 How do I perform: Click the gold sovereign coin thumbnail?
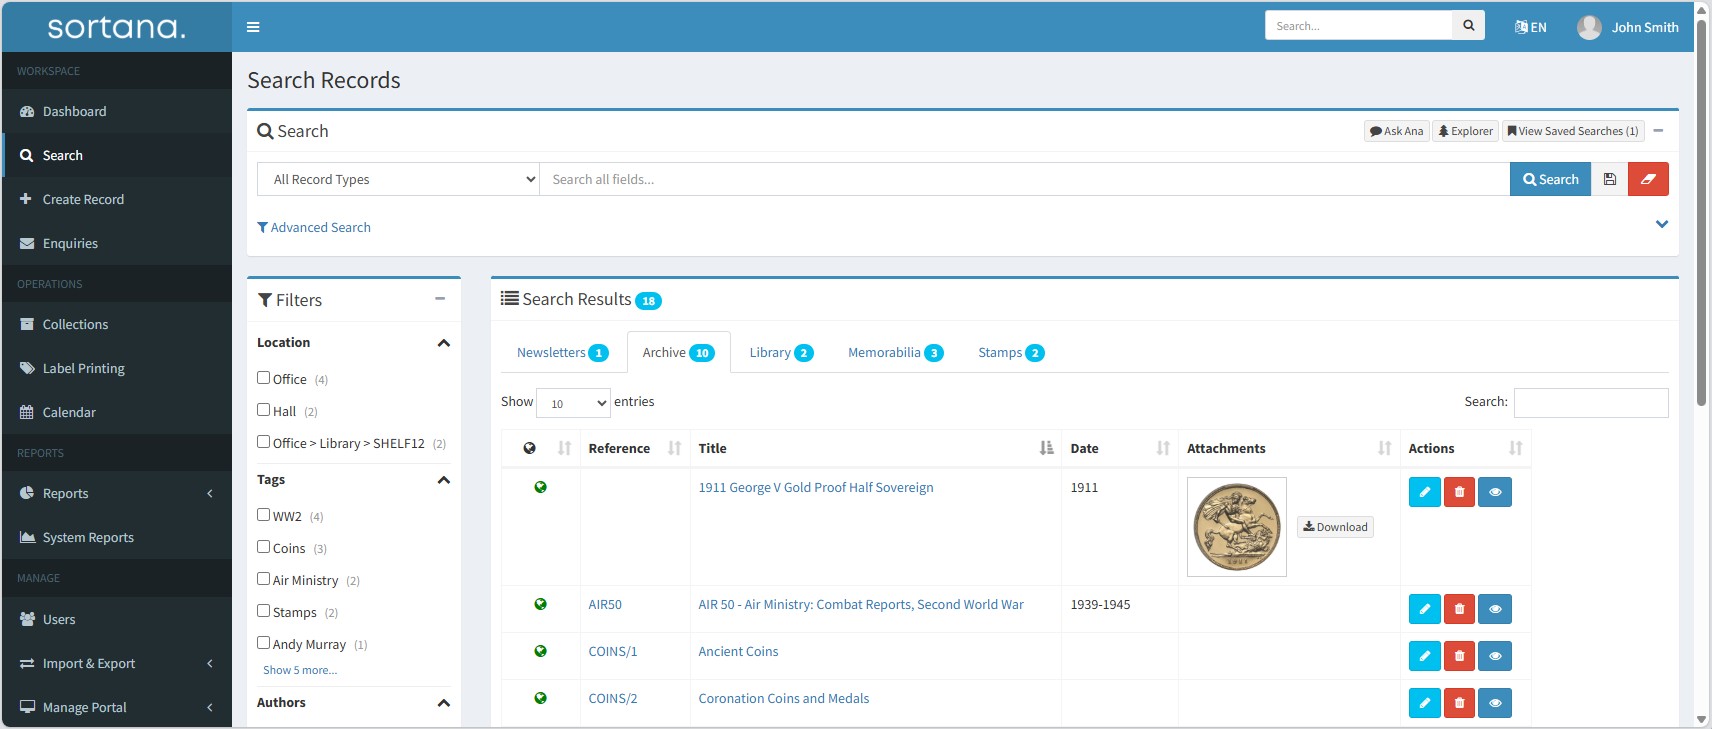[1237, 527]
